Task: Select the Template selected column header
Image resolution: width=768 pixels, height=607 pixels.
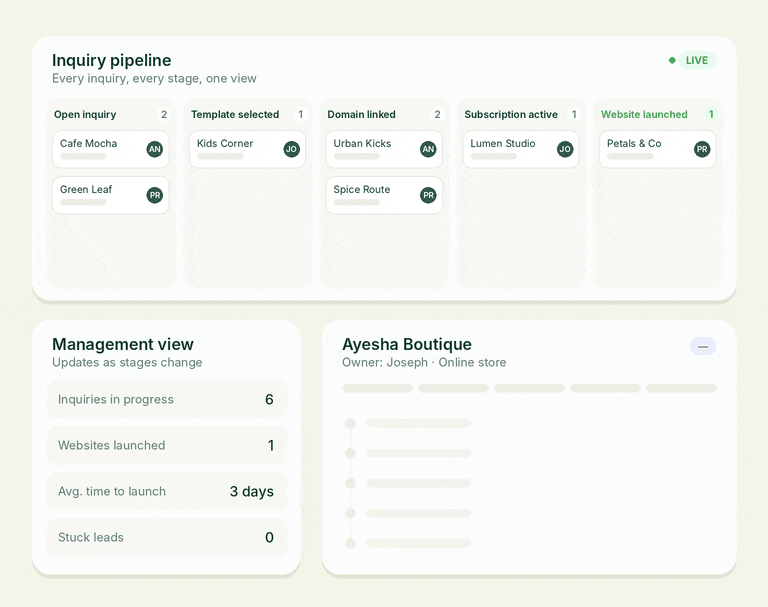Action: 235,114
